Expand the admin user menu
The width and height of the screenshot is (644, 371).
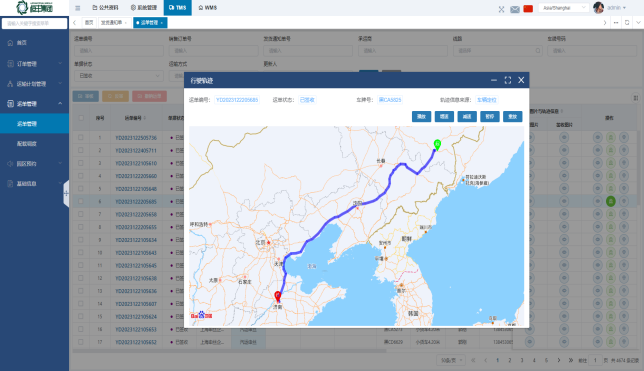coord(610,8)
